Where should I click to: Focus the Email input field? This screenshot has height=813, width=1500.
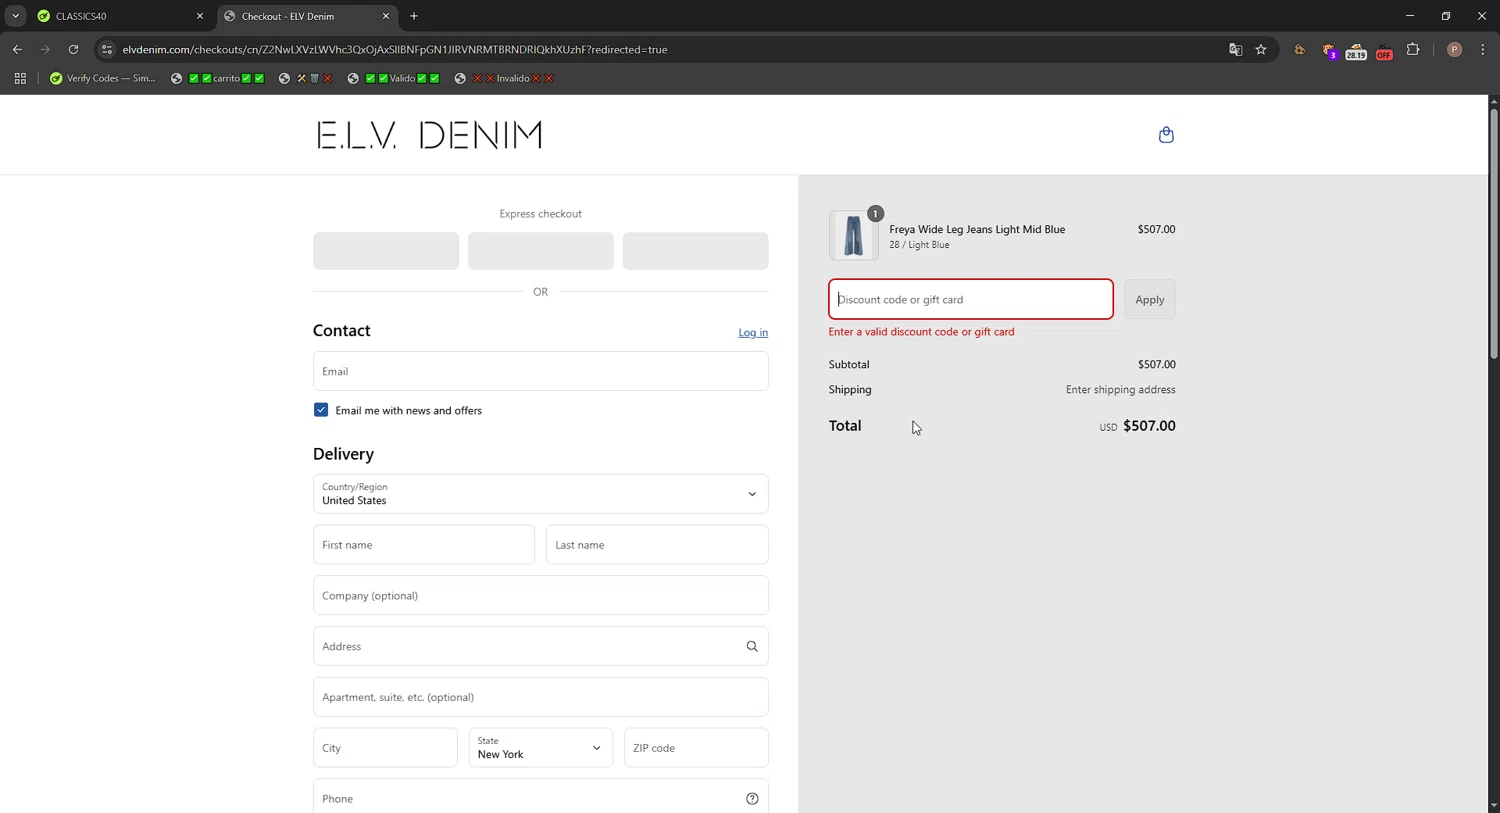point(541,371)
